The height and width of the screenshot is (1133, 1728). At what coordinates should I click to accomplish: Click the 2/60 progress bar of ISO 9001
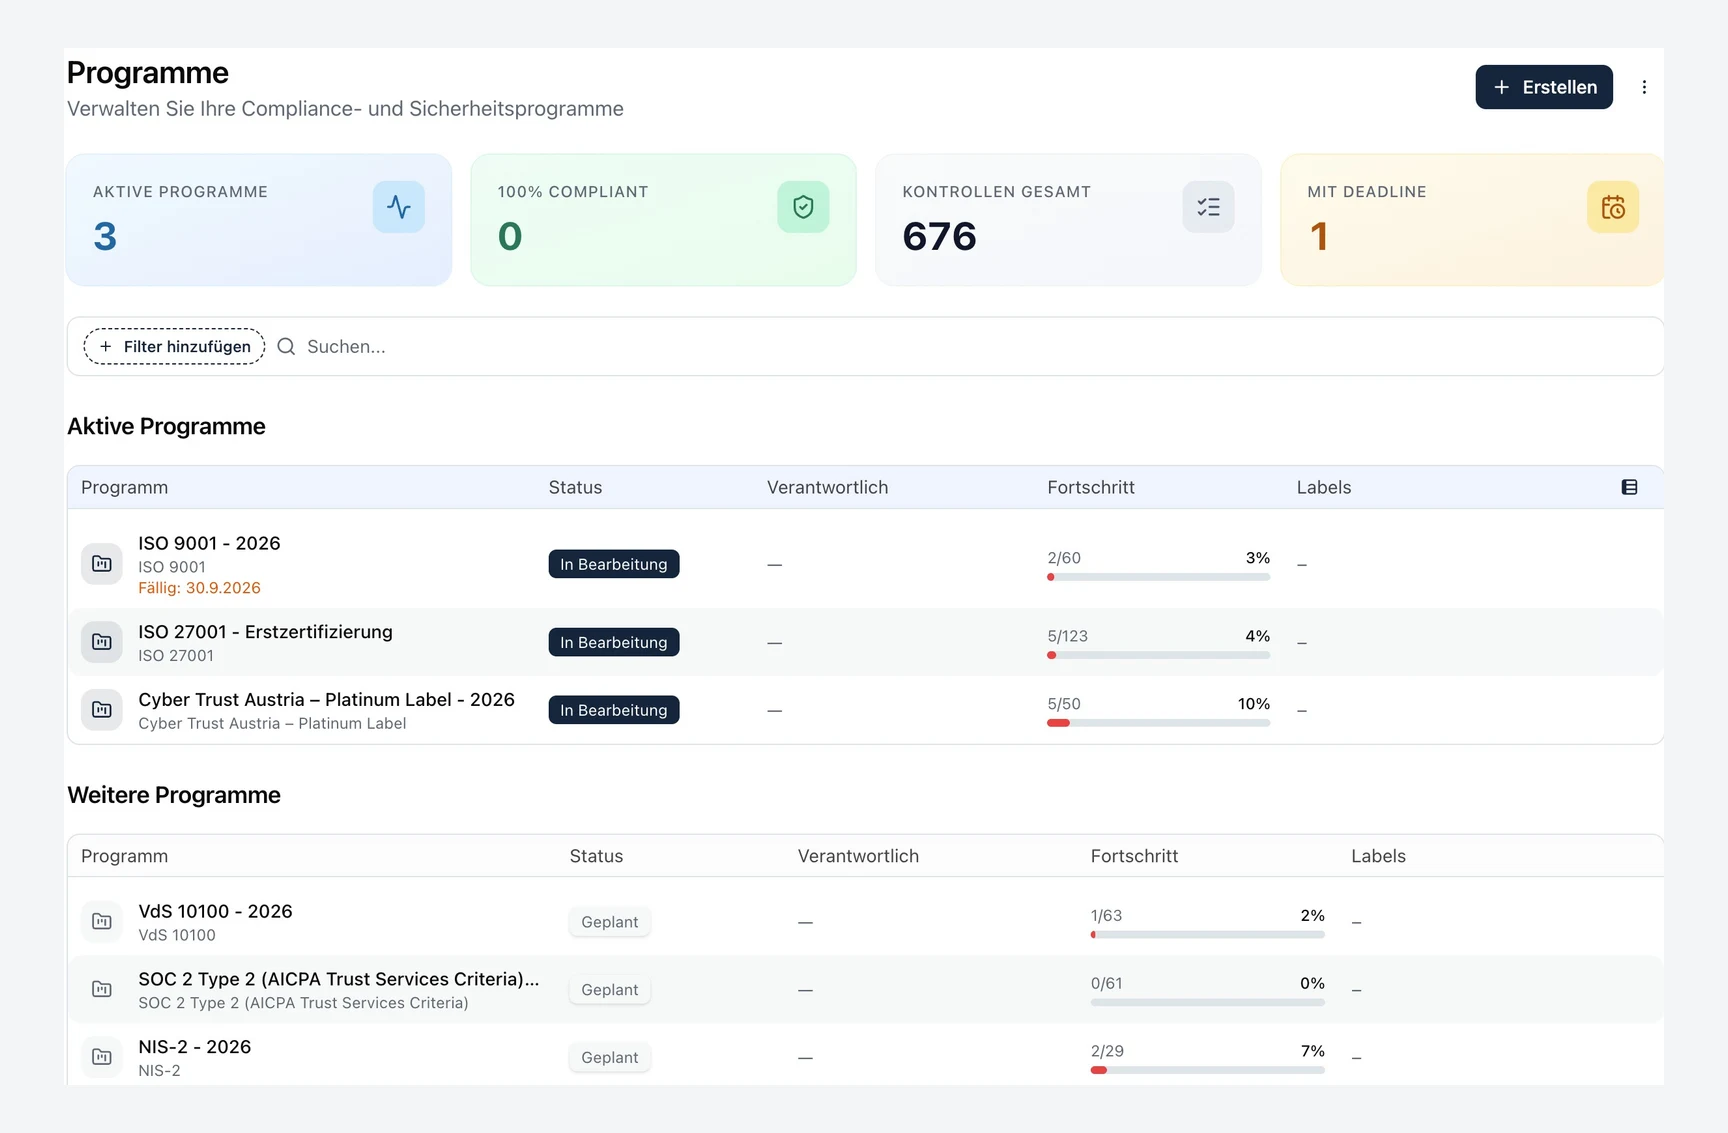1158,577
